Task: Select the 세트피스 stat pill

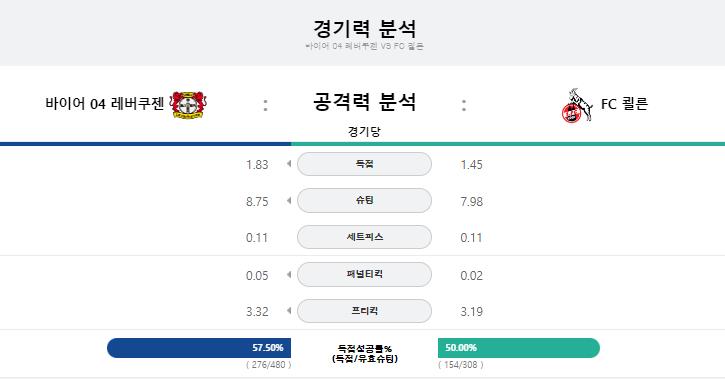Action: (x=364, y=237)
